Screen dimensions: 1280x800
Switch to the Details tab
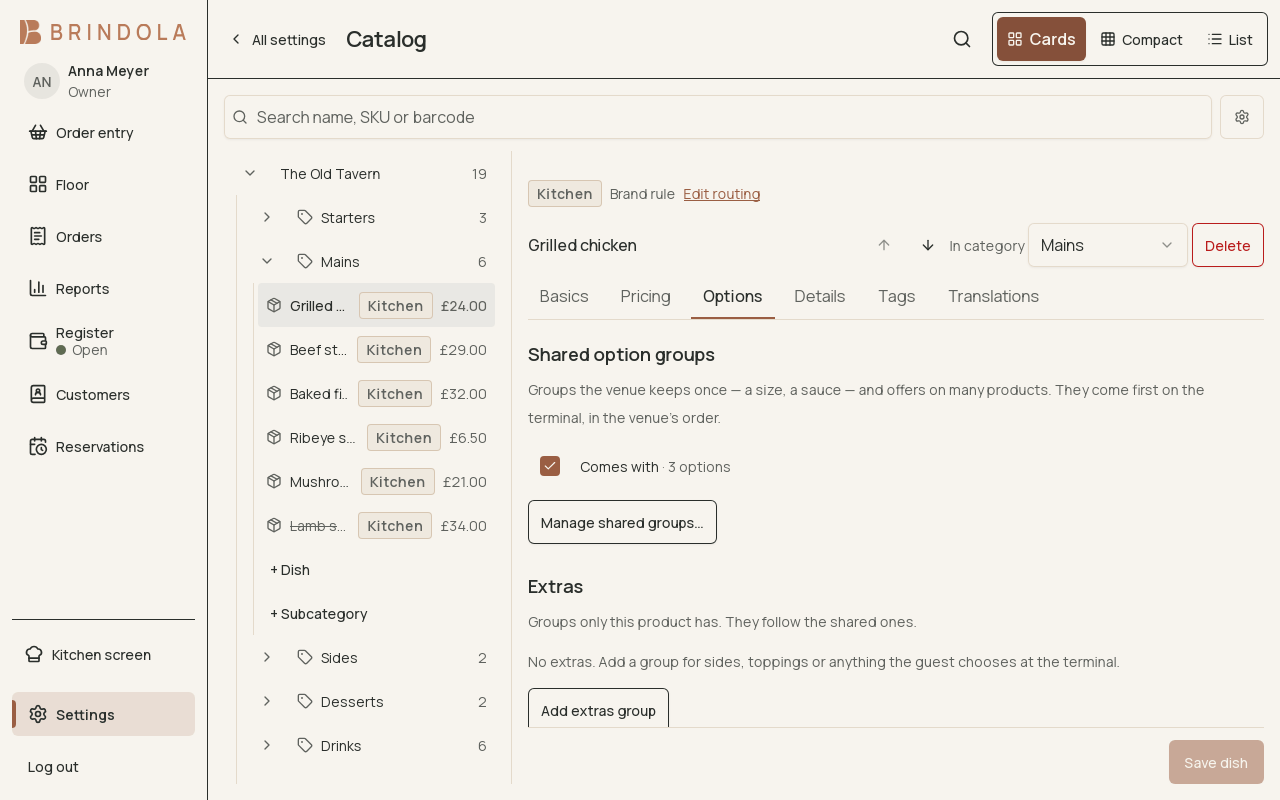pos(820,296)
